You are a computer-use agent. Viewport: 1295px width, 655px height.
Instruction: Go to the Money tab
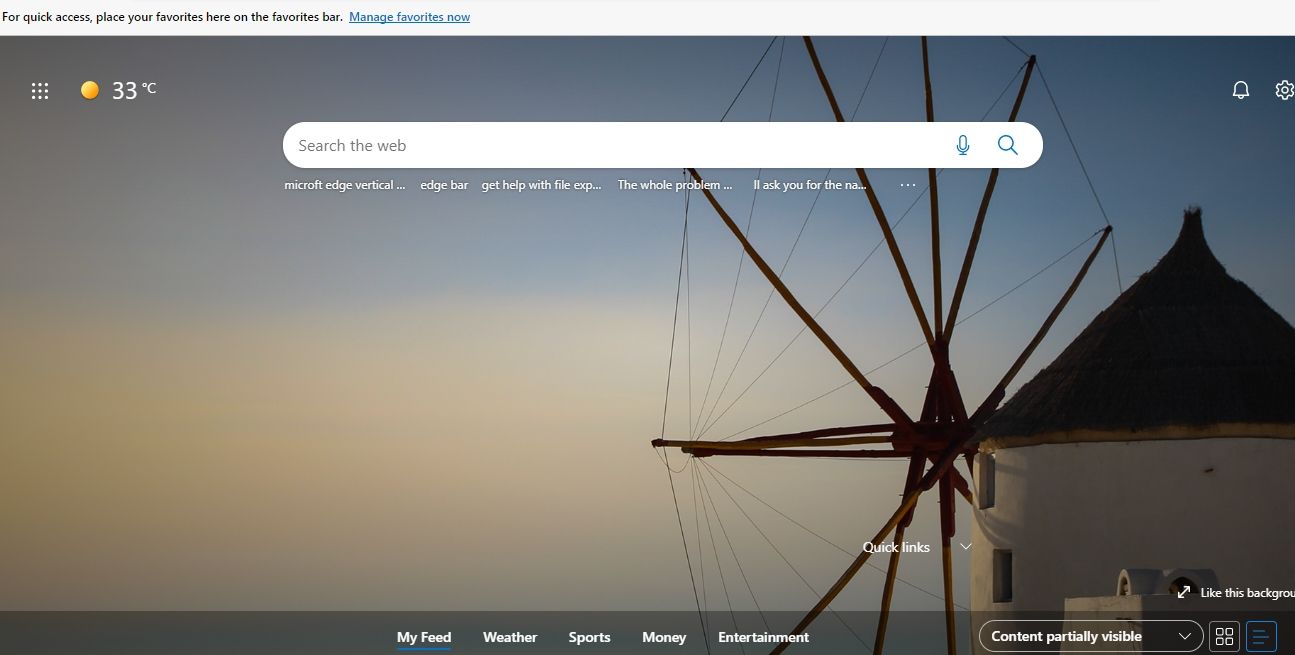(664, 637)
